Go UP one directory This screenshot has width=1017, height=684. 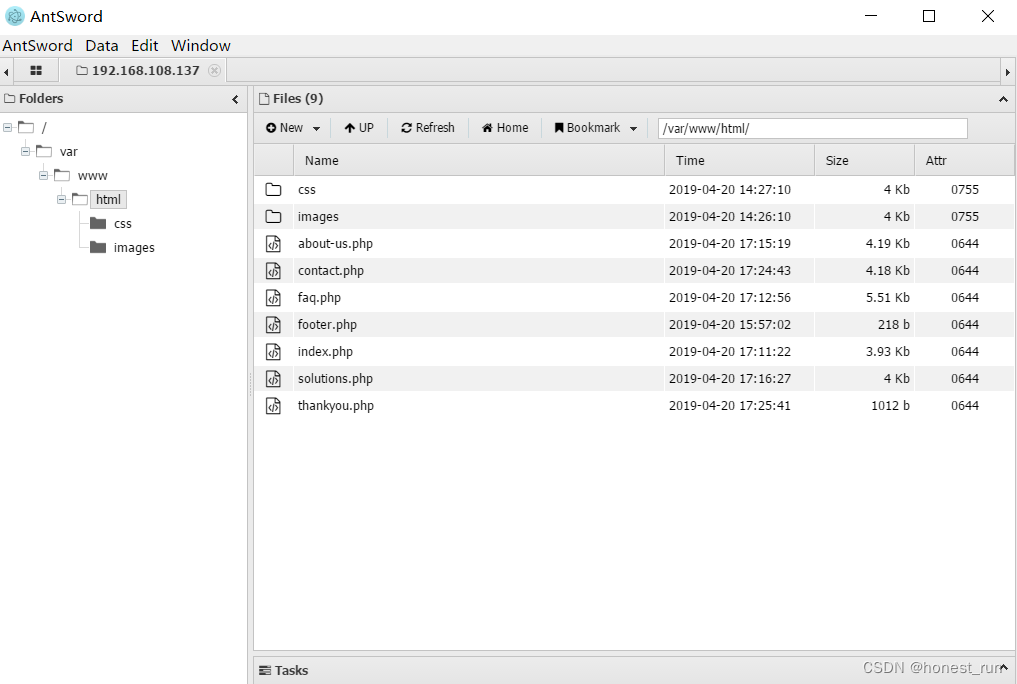(359, 128)
